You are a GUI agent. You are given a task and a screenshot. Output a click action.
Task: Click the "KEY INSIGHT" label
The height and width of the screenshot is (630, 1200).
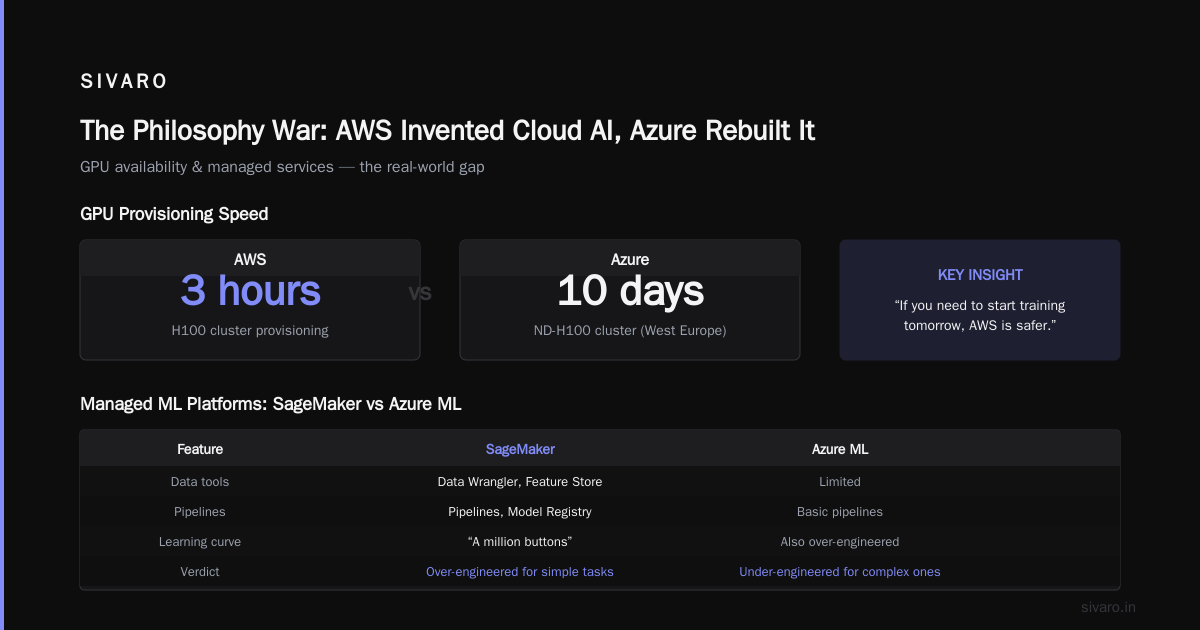click(980, 274)
